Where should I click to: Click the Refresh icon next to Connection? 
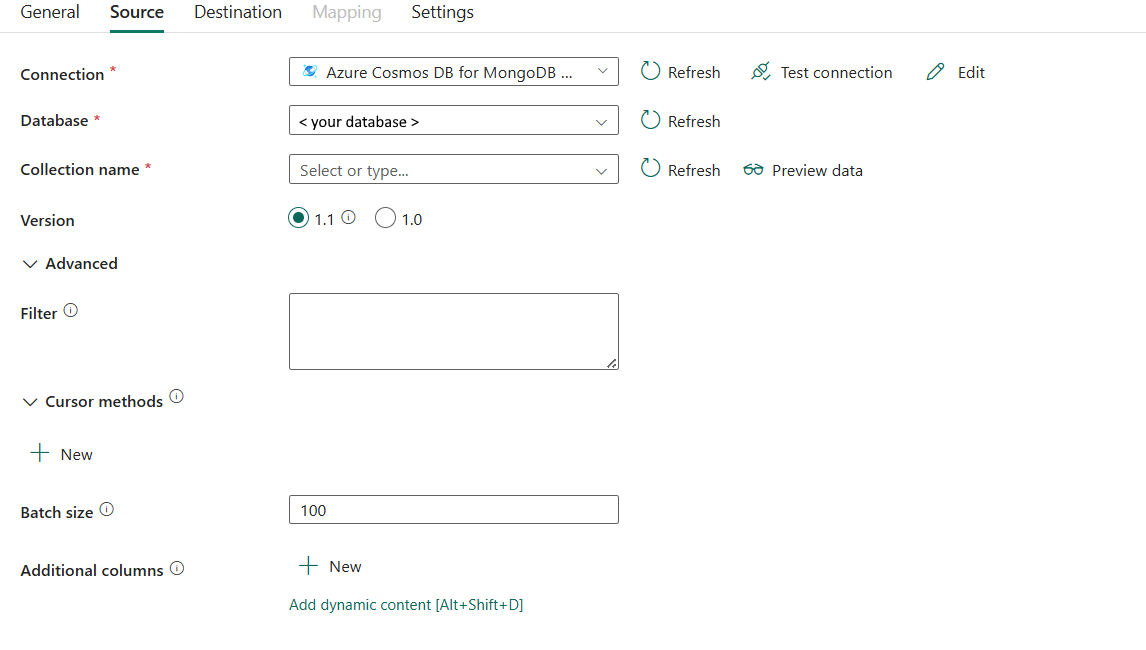click(651, 71)
